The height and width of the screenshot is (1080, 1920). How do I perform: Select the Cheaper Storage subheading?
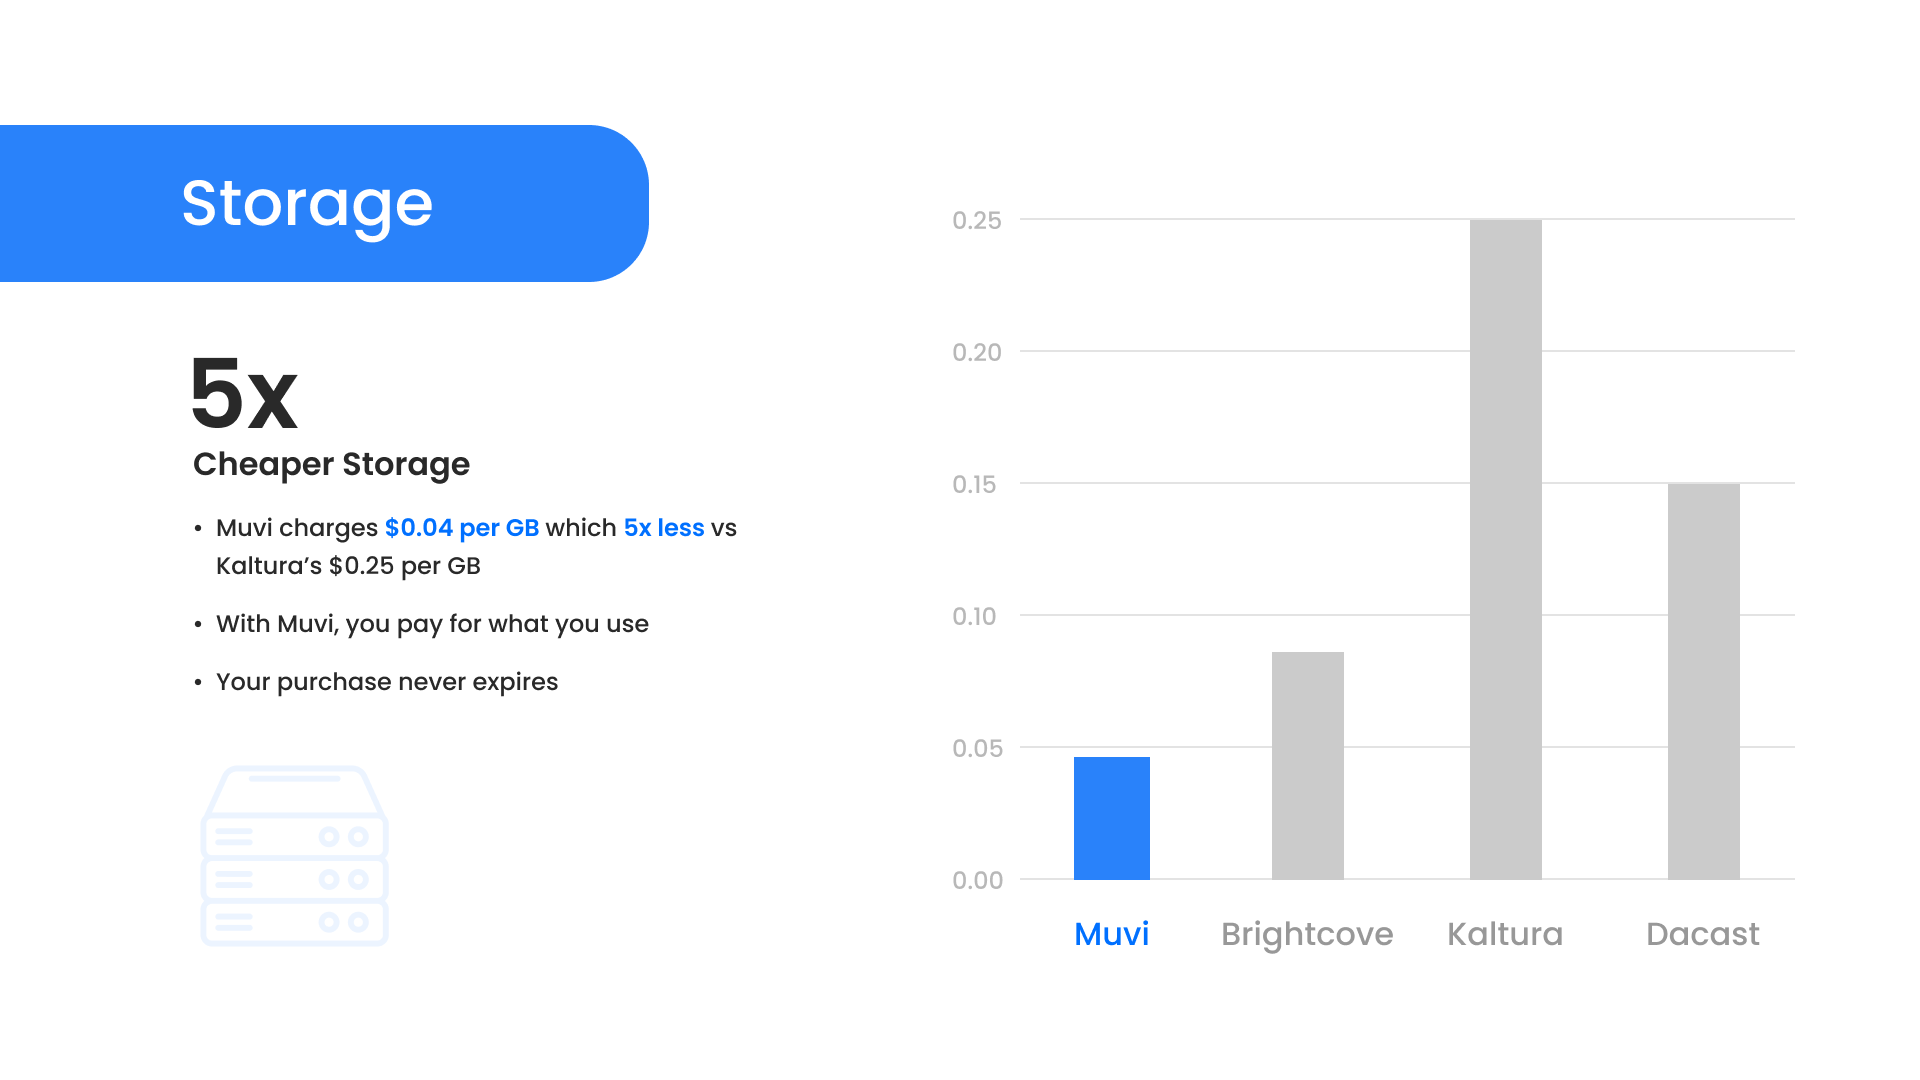pyautogui.click(x=331, y=464)
